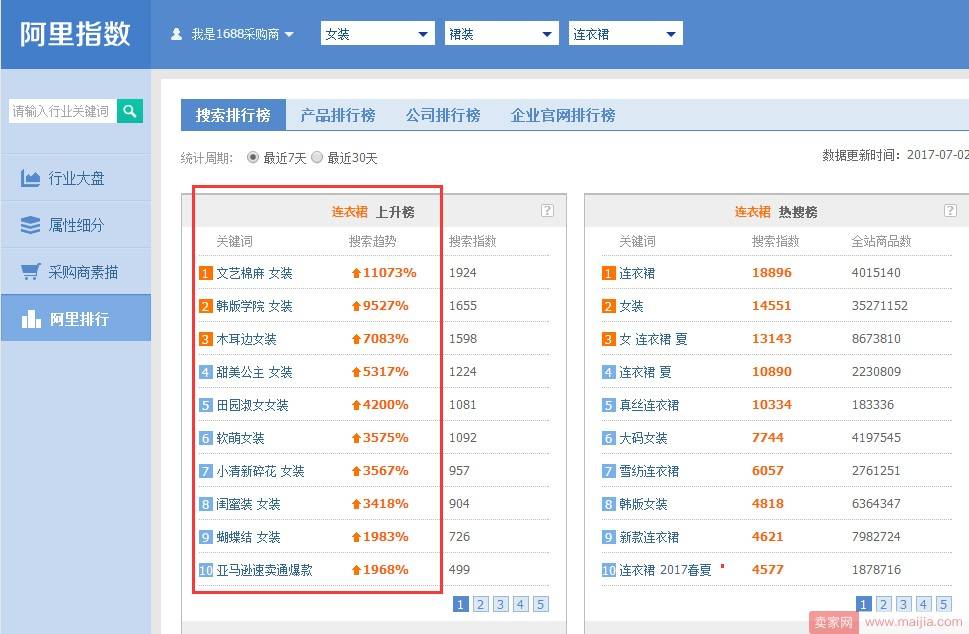The width and height of the screenshot is (969, 634).
Task: Open keyword 小清新碎花 女装
Action: pyautogui.click(x=260, y=471)
